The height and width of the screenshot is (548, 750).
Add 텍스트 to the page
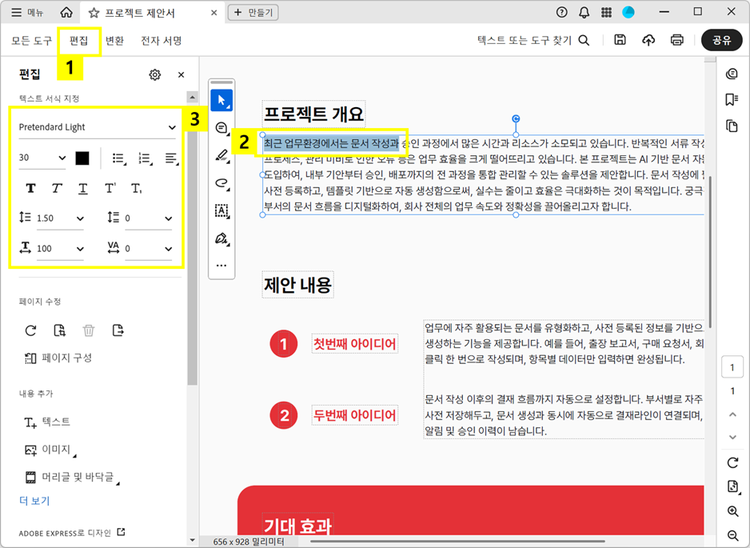click(47, 422)
